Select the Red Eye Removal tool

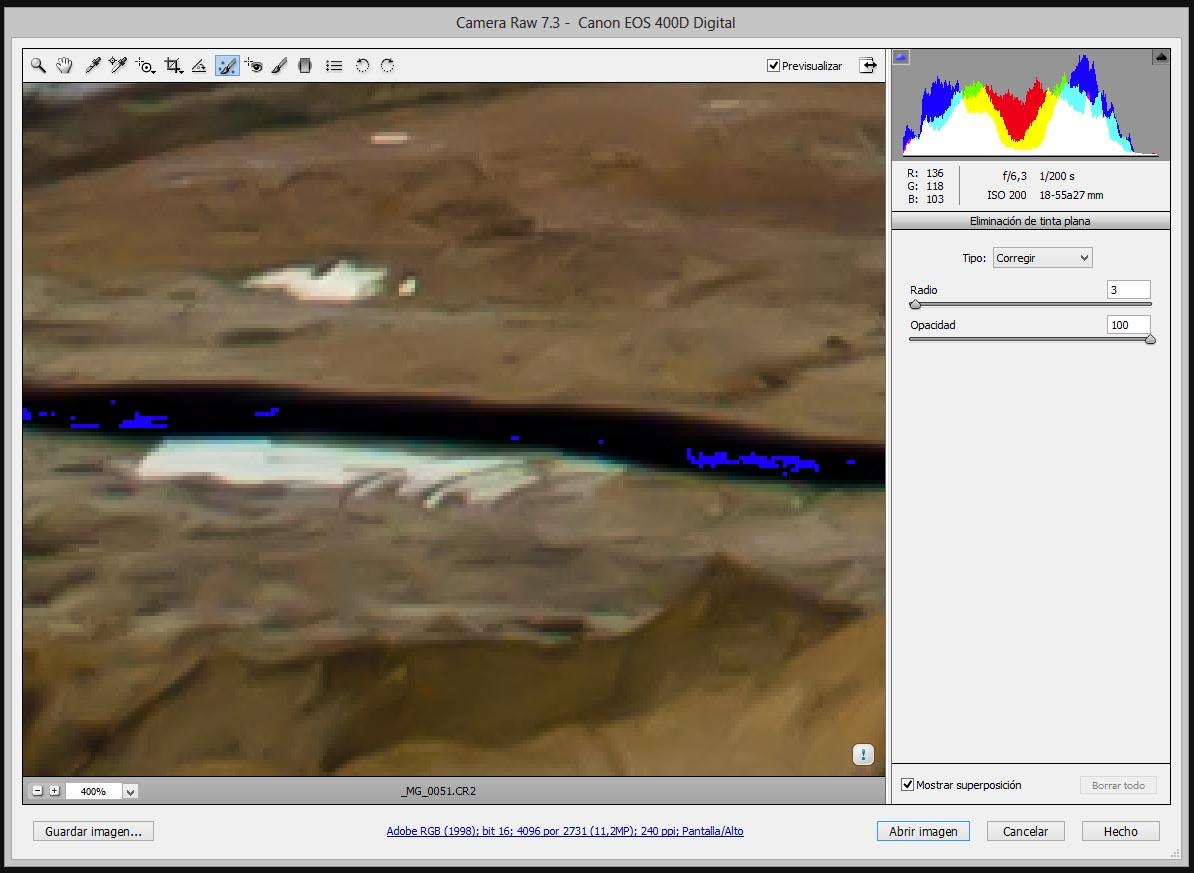(x=254, y=66)
